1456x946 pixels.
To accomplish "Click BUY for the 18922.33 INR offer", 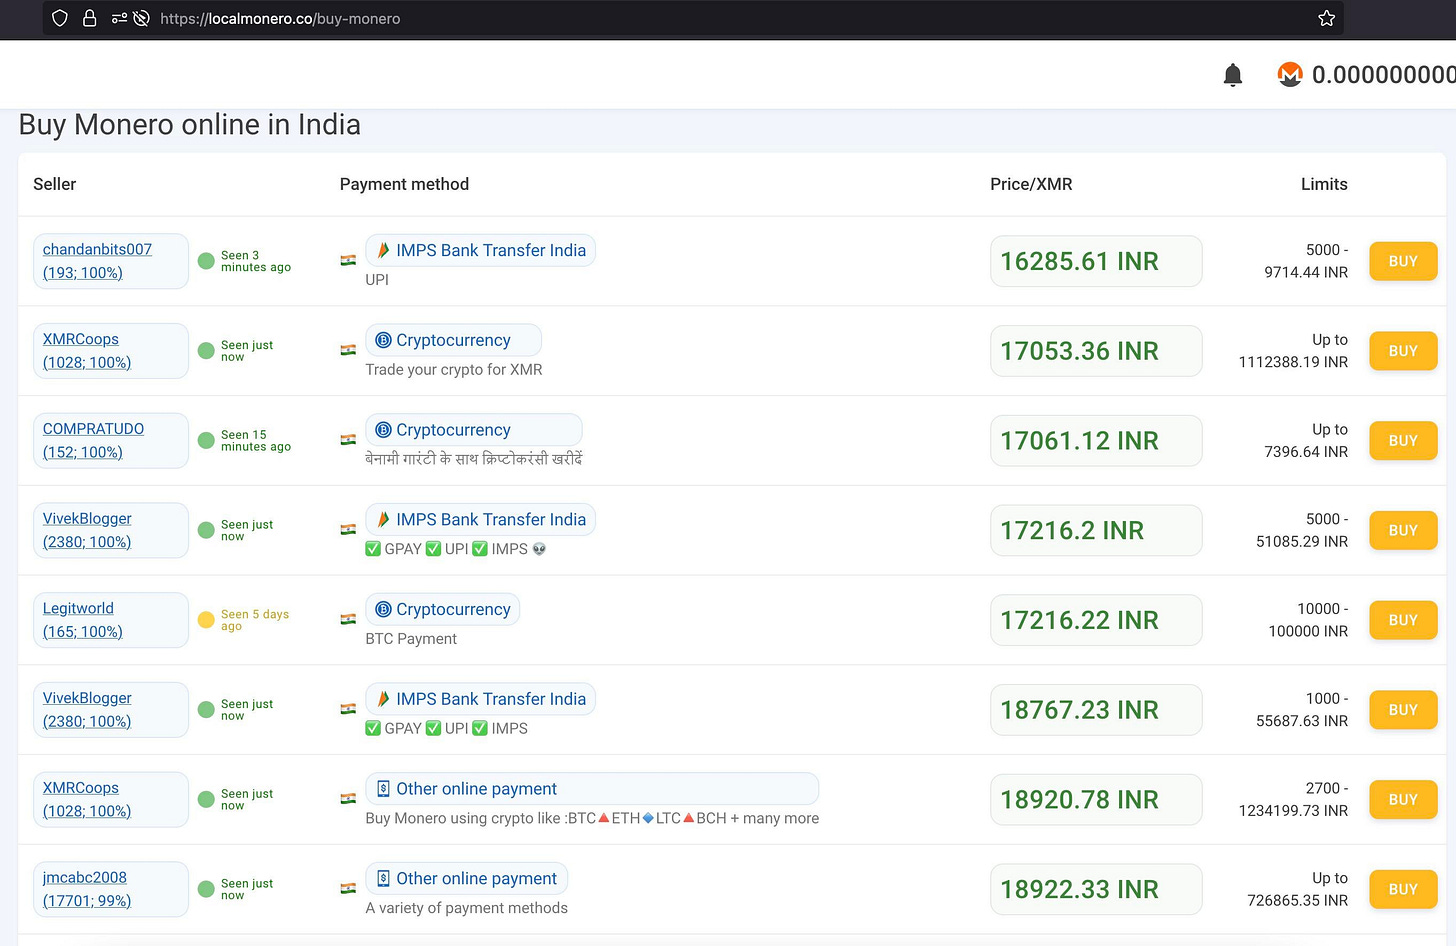I will tap(1403, 889).
